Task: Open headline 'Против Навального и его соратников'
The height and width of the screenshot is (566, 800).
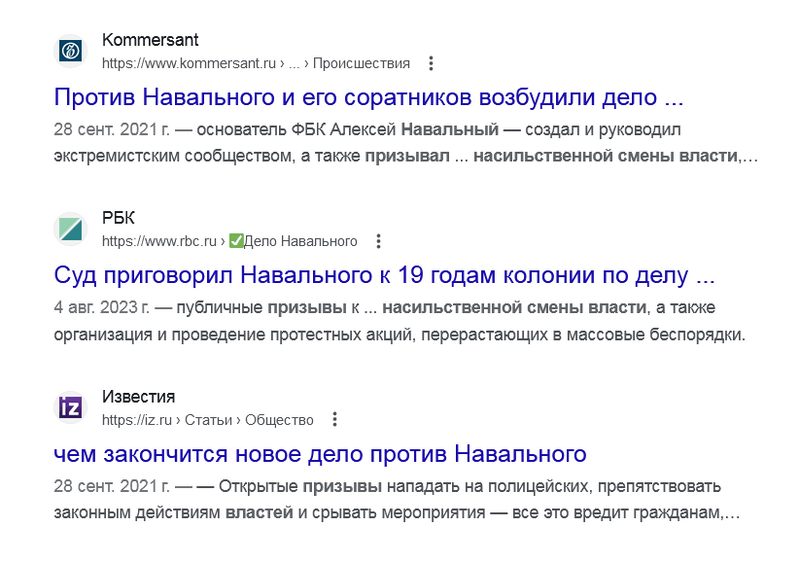Action: click(368, 98)
